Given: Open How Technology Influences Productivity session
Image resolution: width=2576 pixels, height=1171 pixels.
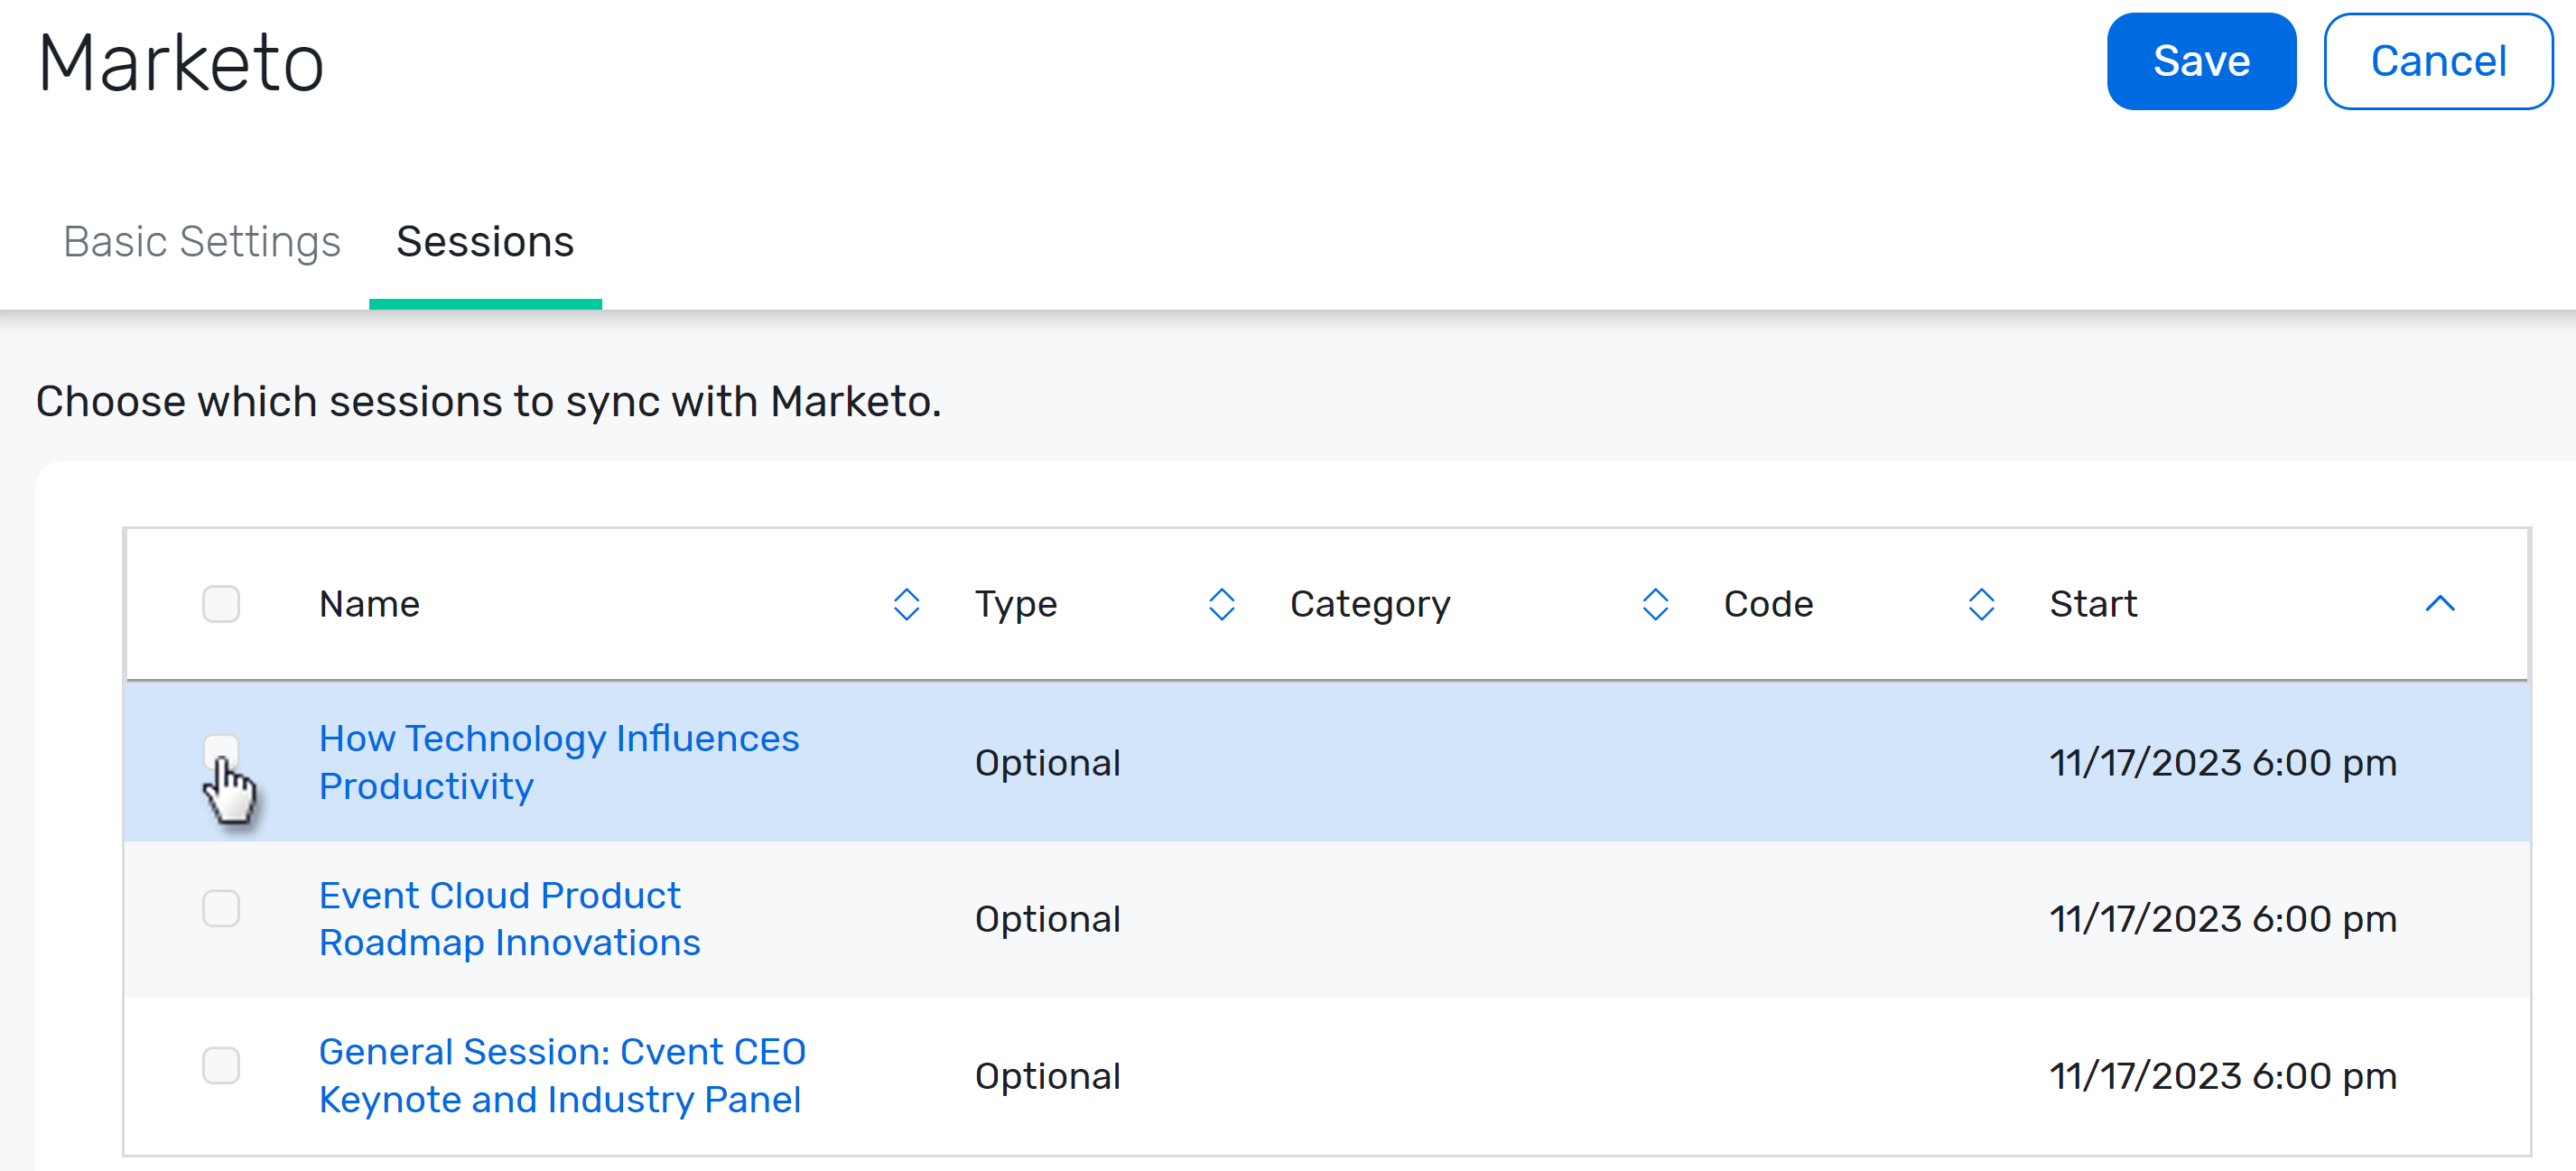Looking at the screenshot, I should [x=559, y=762].
